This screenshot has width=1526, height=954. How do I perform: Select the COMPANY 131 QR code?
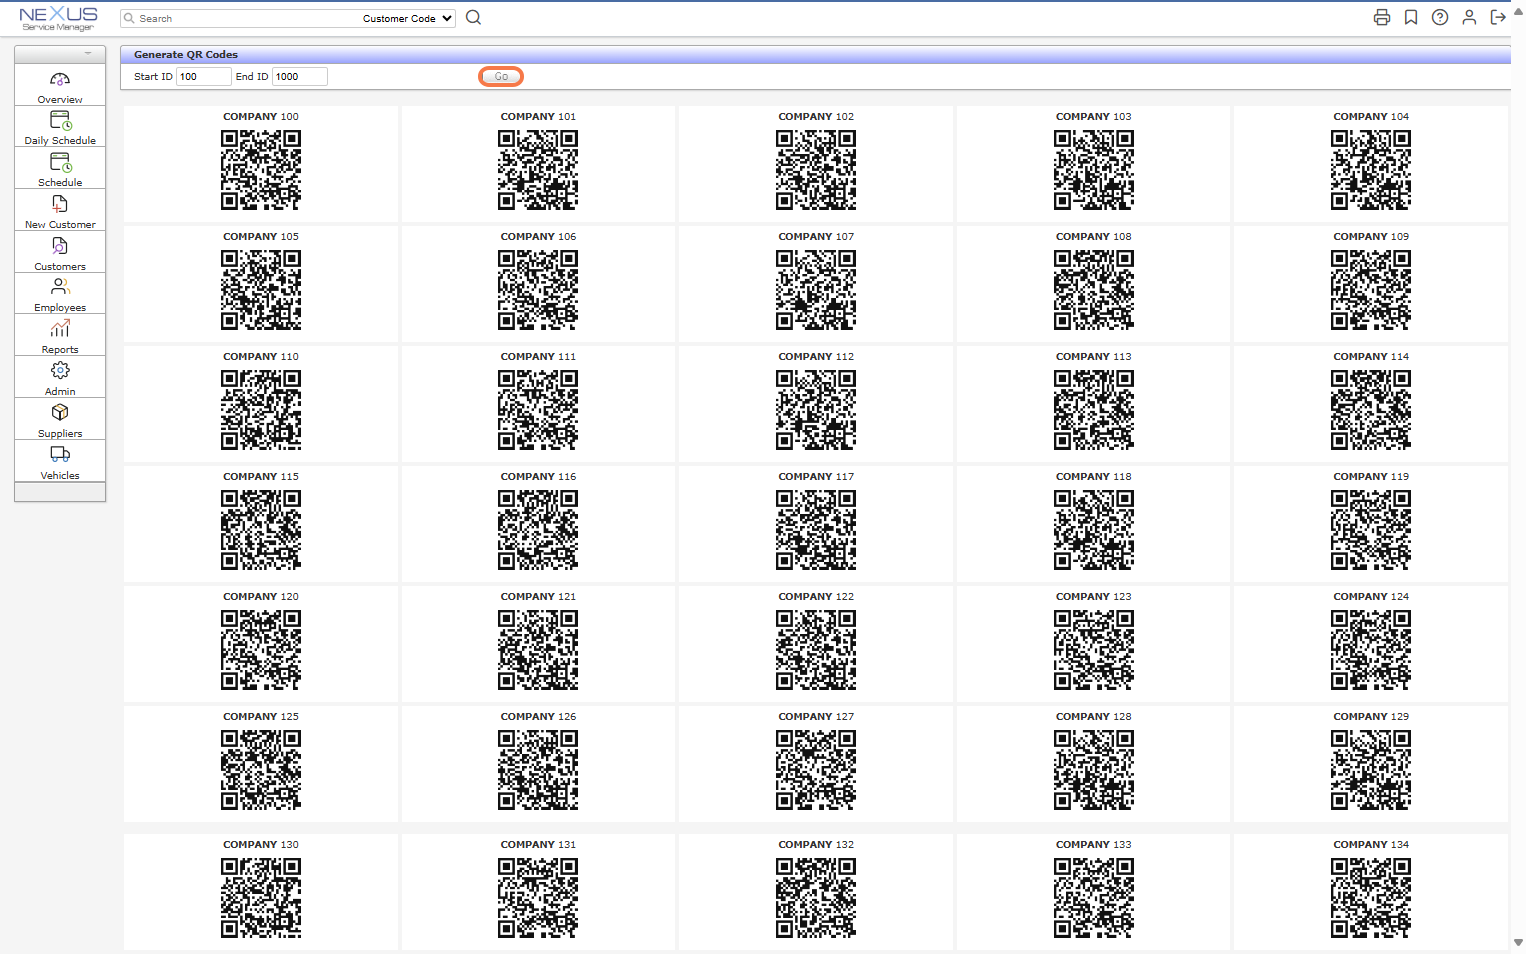(x=538, y=898)
